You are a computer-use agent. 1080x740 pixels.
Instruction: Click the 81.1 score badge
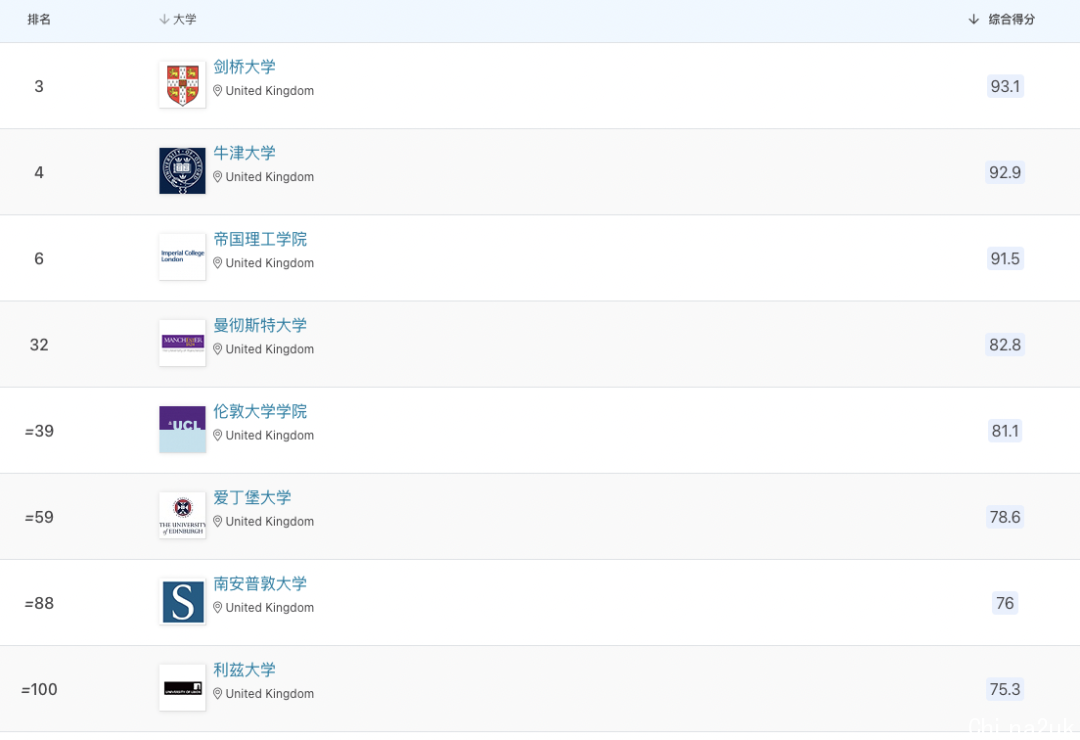[x=1005, y=431]
